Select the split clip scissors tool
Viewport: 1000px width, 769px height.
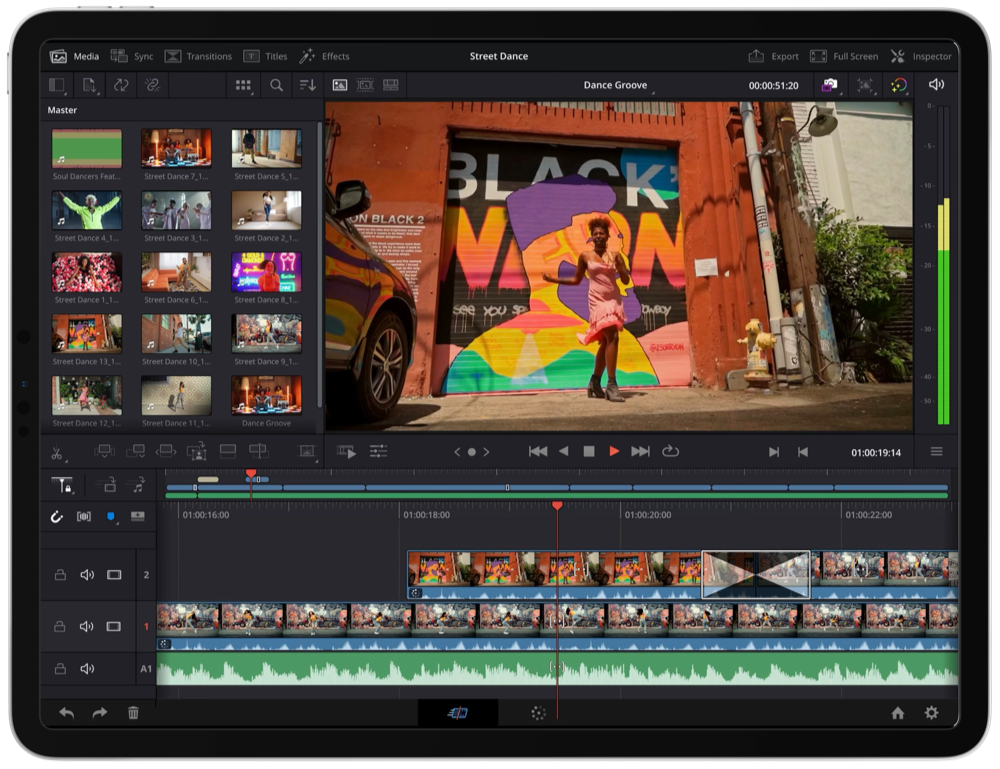57,452
